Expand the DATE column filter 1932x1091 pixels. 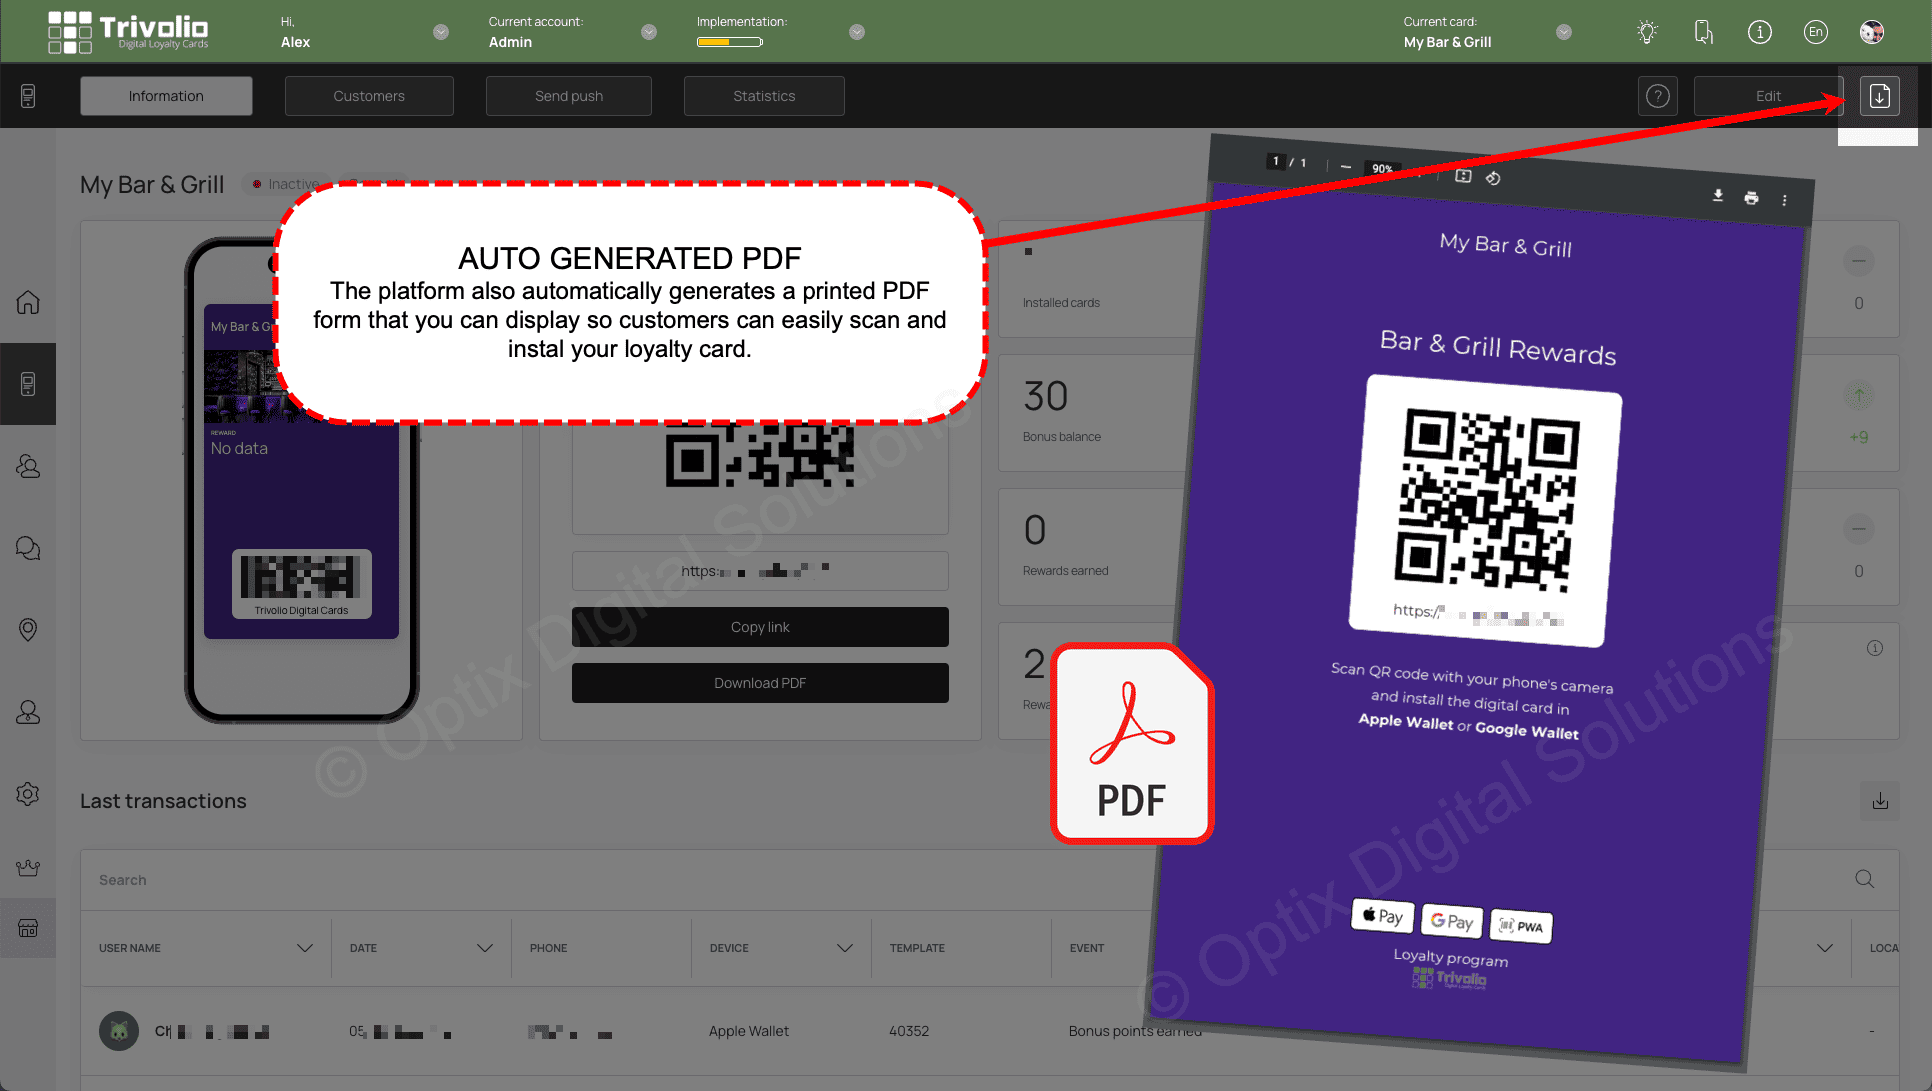pos(485,948)
